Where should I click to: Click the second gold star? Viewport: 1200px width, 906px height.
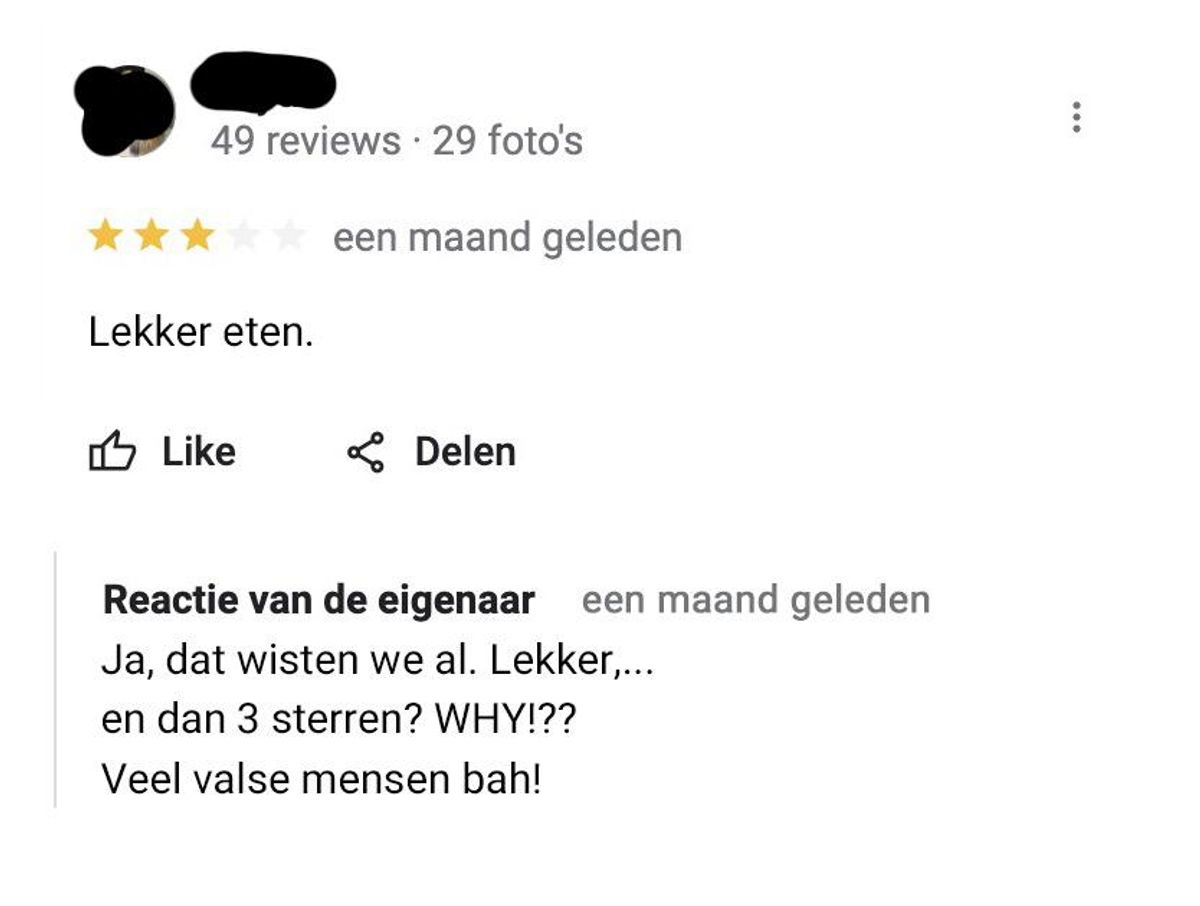coord(150,237)
